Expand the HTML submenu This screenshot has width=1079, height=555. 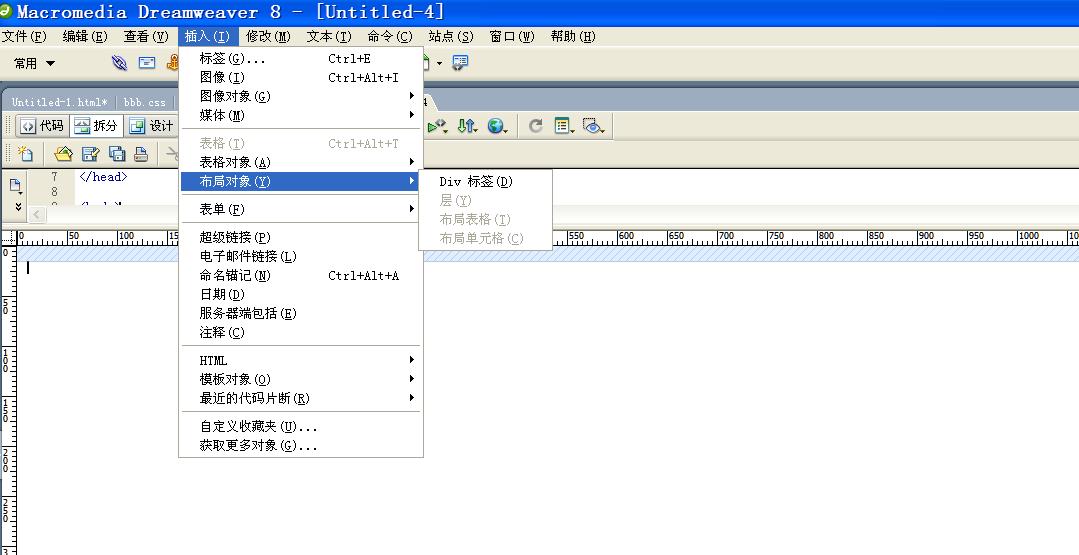[301, 360]
